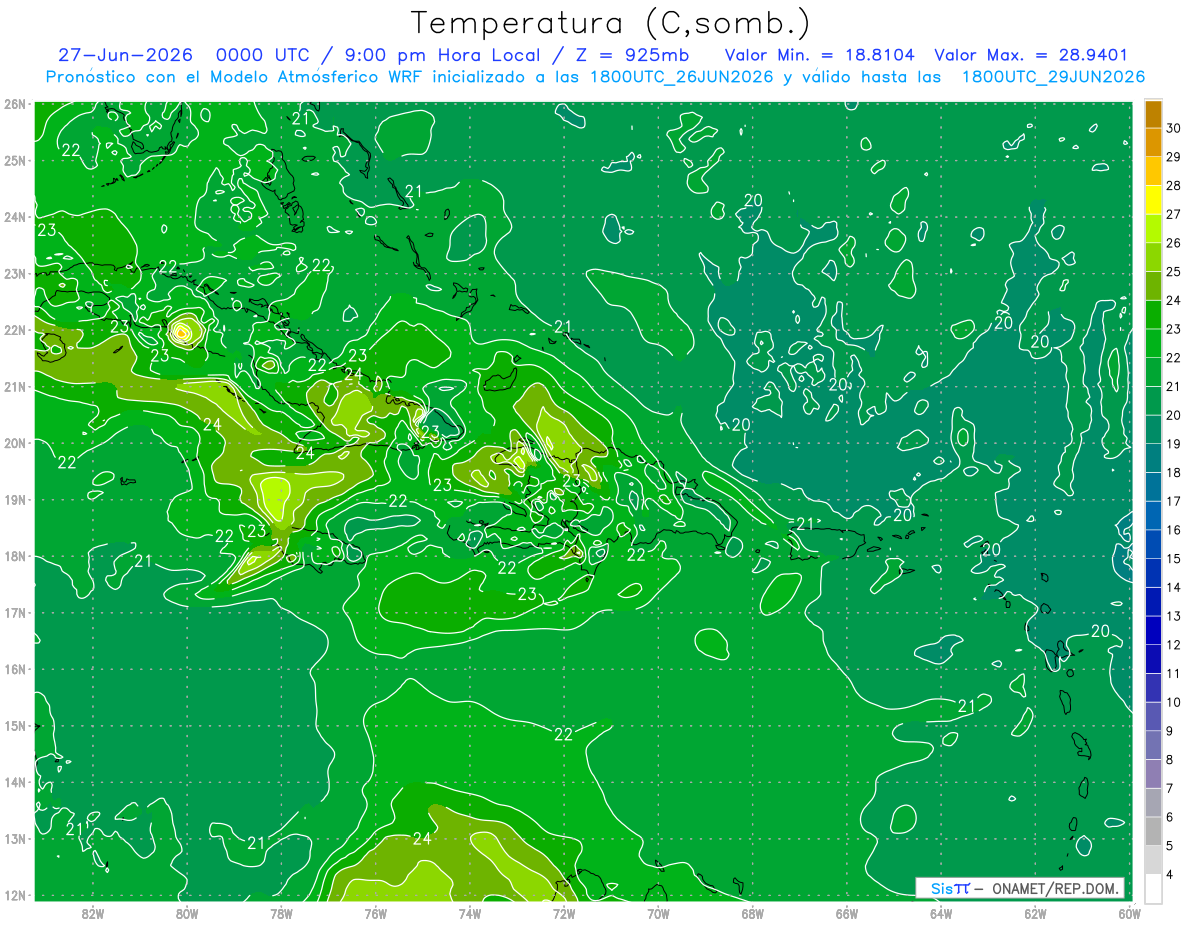Click the 18N latitude axis label

pos(15,556)
